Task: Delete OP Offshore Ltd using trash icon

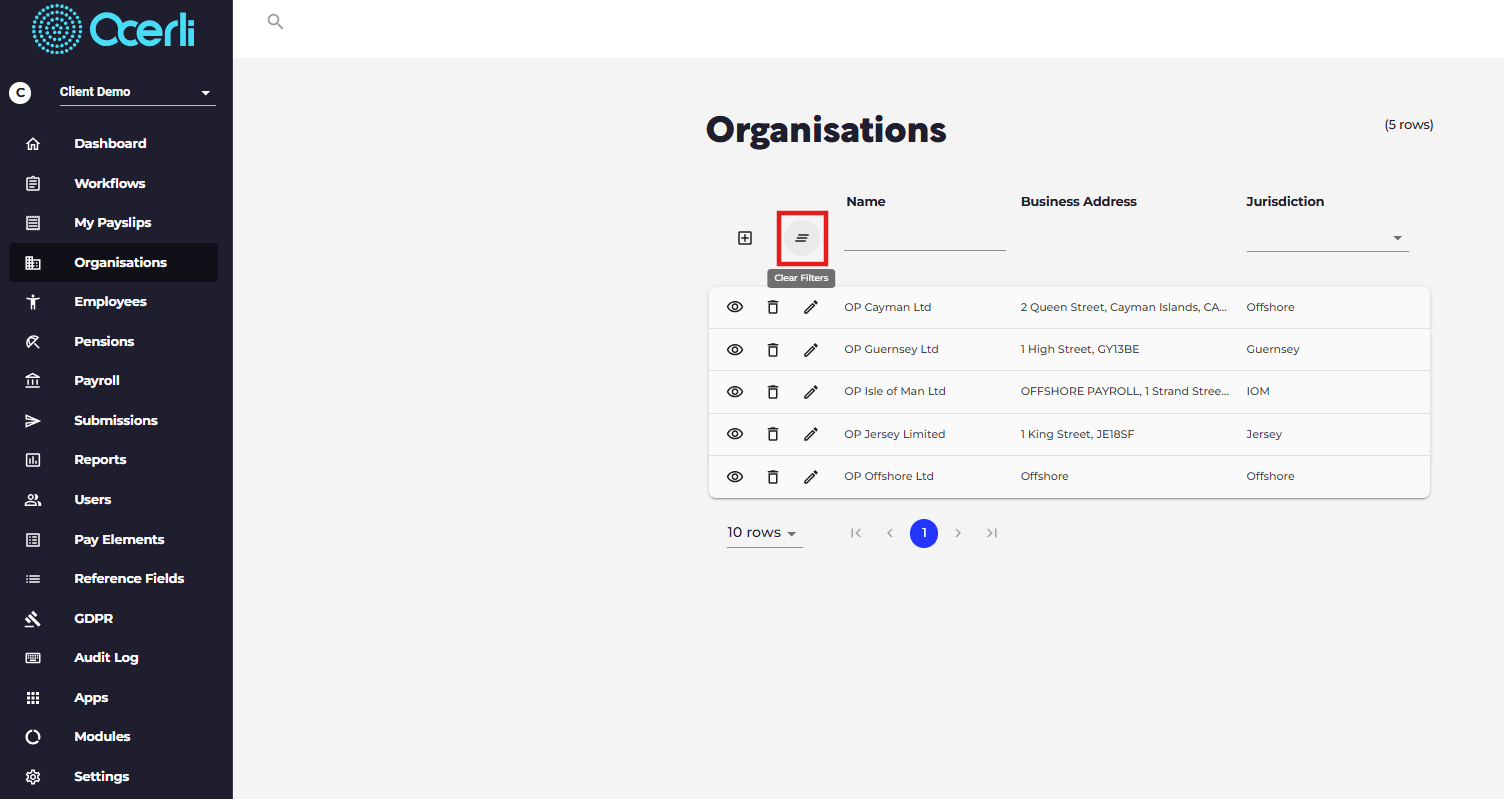Action: pyautogui.click(x=773, y=477)
